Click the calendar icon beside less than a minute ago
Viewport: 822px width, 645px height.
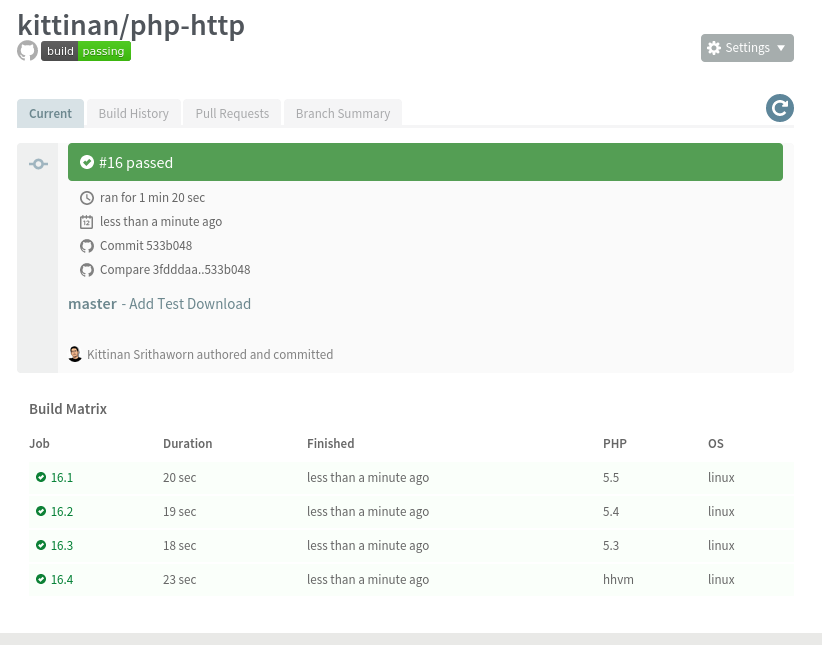(x=86, y=222)
